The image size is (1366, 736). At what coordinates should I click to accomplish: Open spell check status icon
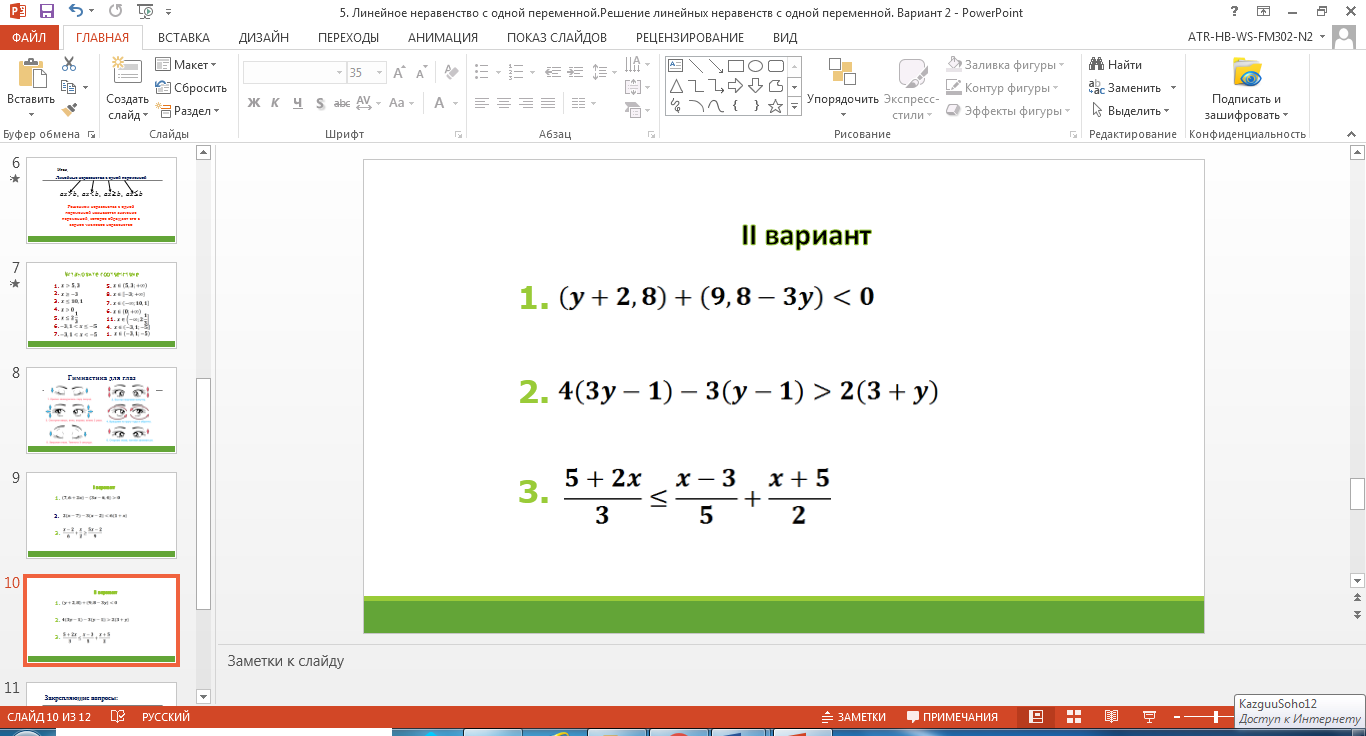click(118, 717)
